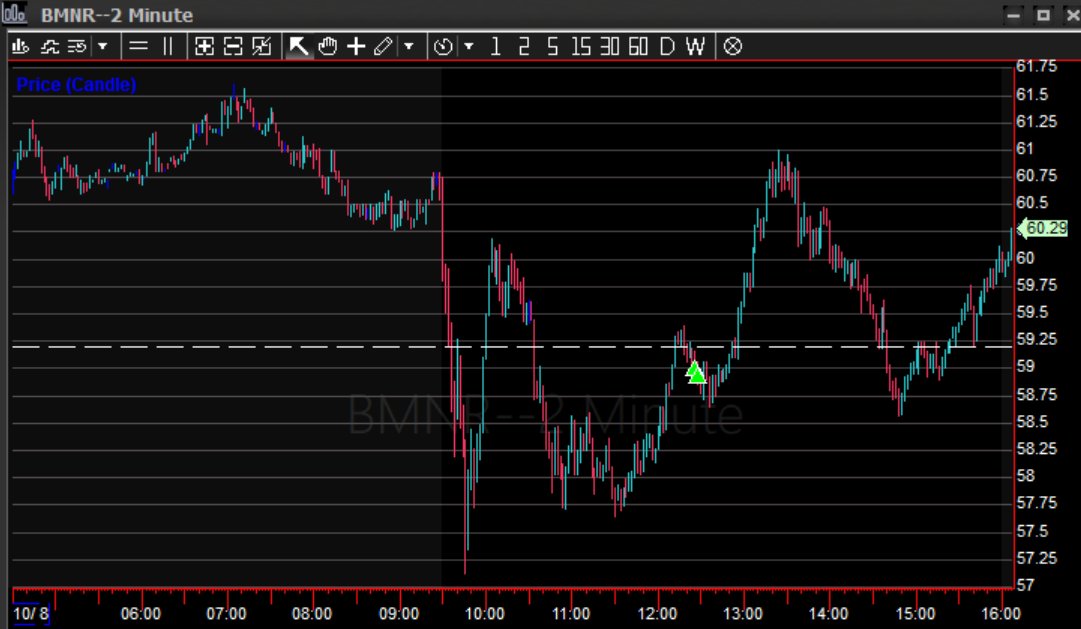Click the 61.5 price axis label
The image size is (1081, 629).
click(1032, 94)
